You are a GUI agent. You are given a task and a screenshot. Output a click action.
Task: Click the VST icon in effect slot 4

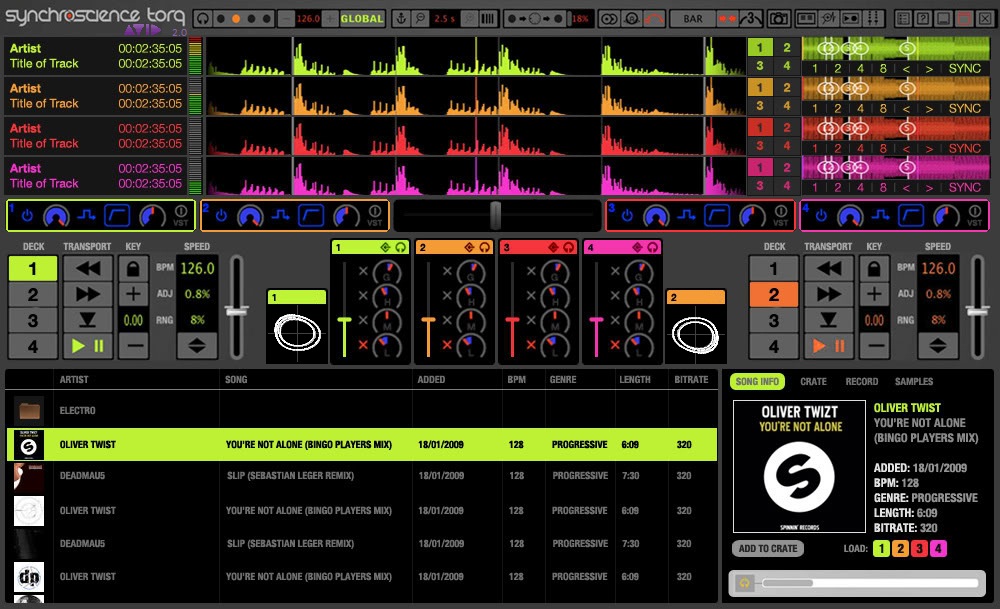(x=975, y=216)
